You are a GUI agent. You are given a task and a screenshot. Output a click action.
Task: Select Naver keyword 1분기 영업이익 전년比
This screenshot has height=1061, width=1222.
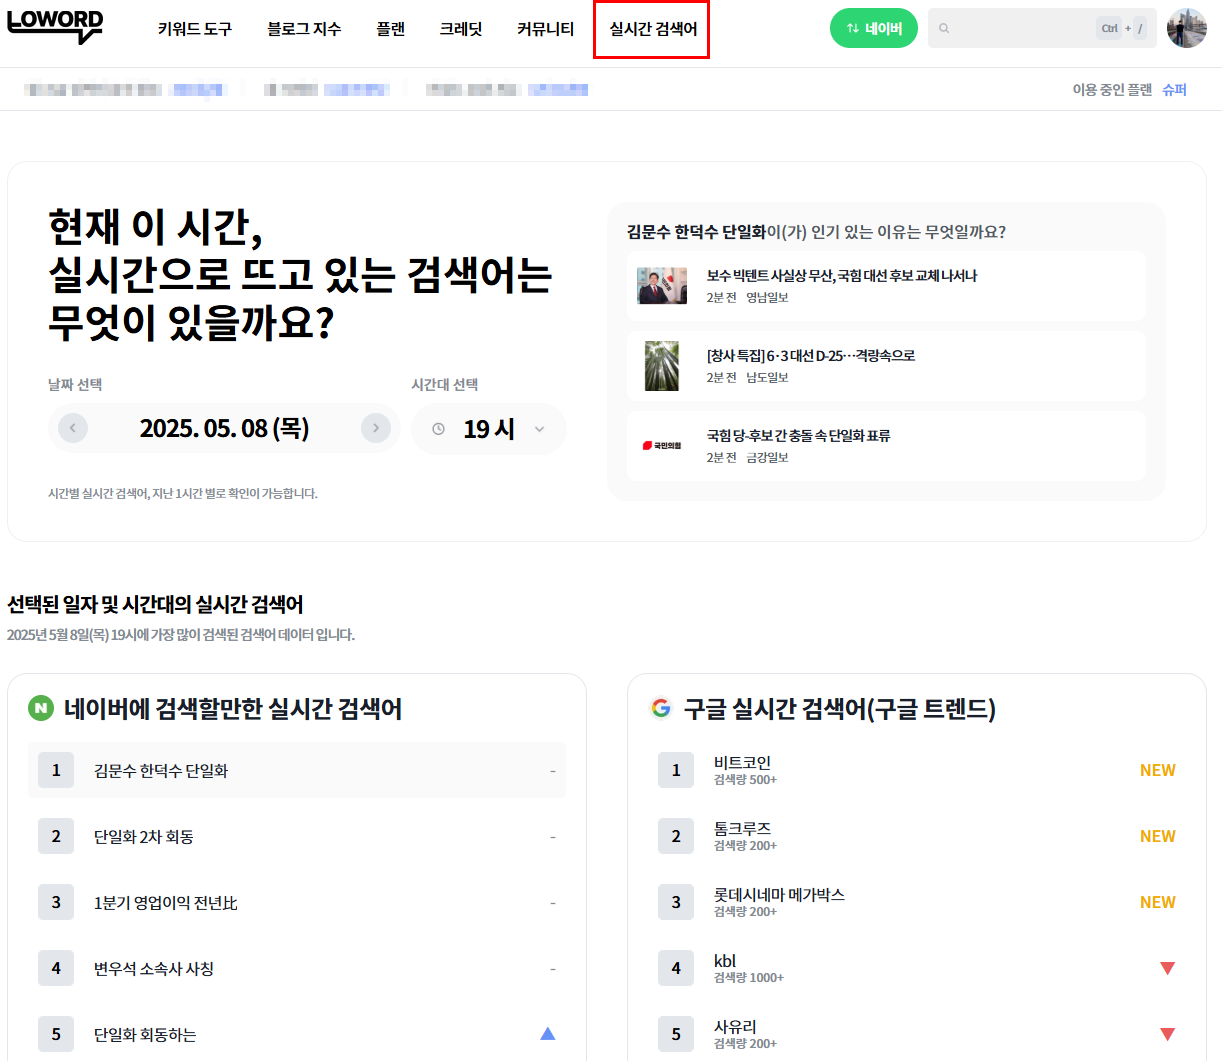pos(297,902)
